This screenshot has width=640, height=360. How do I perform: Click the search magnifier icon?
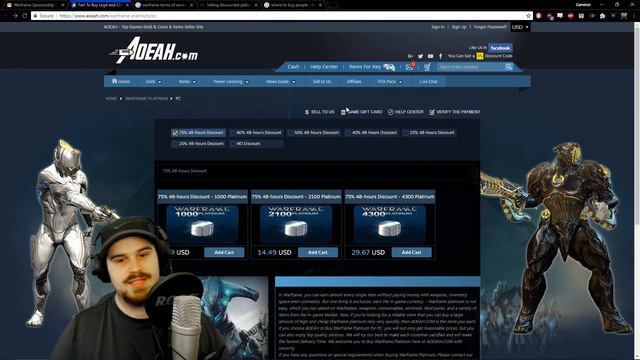click(x=509, y=67)
